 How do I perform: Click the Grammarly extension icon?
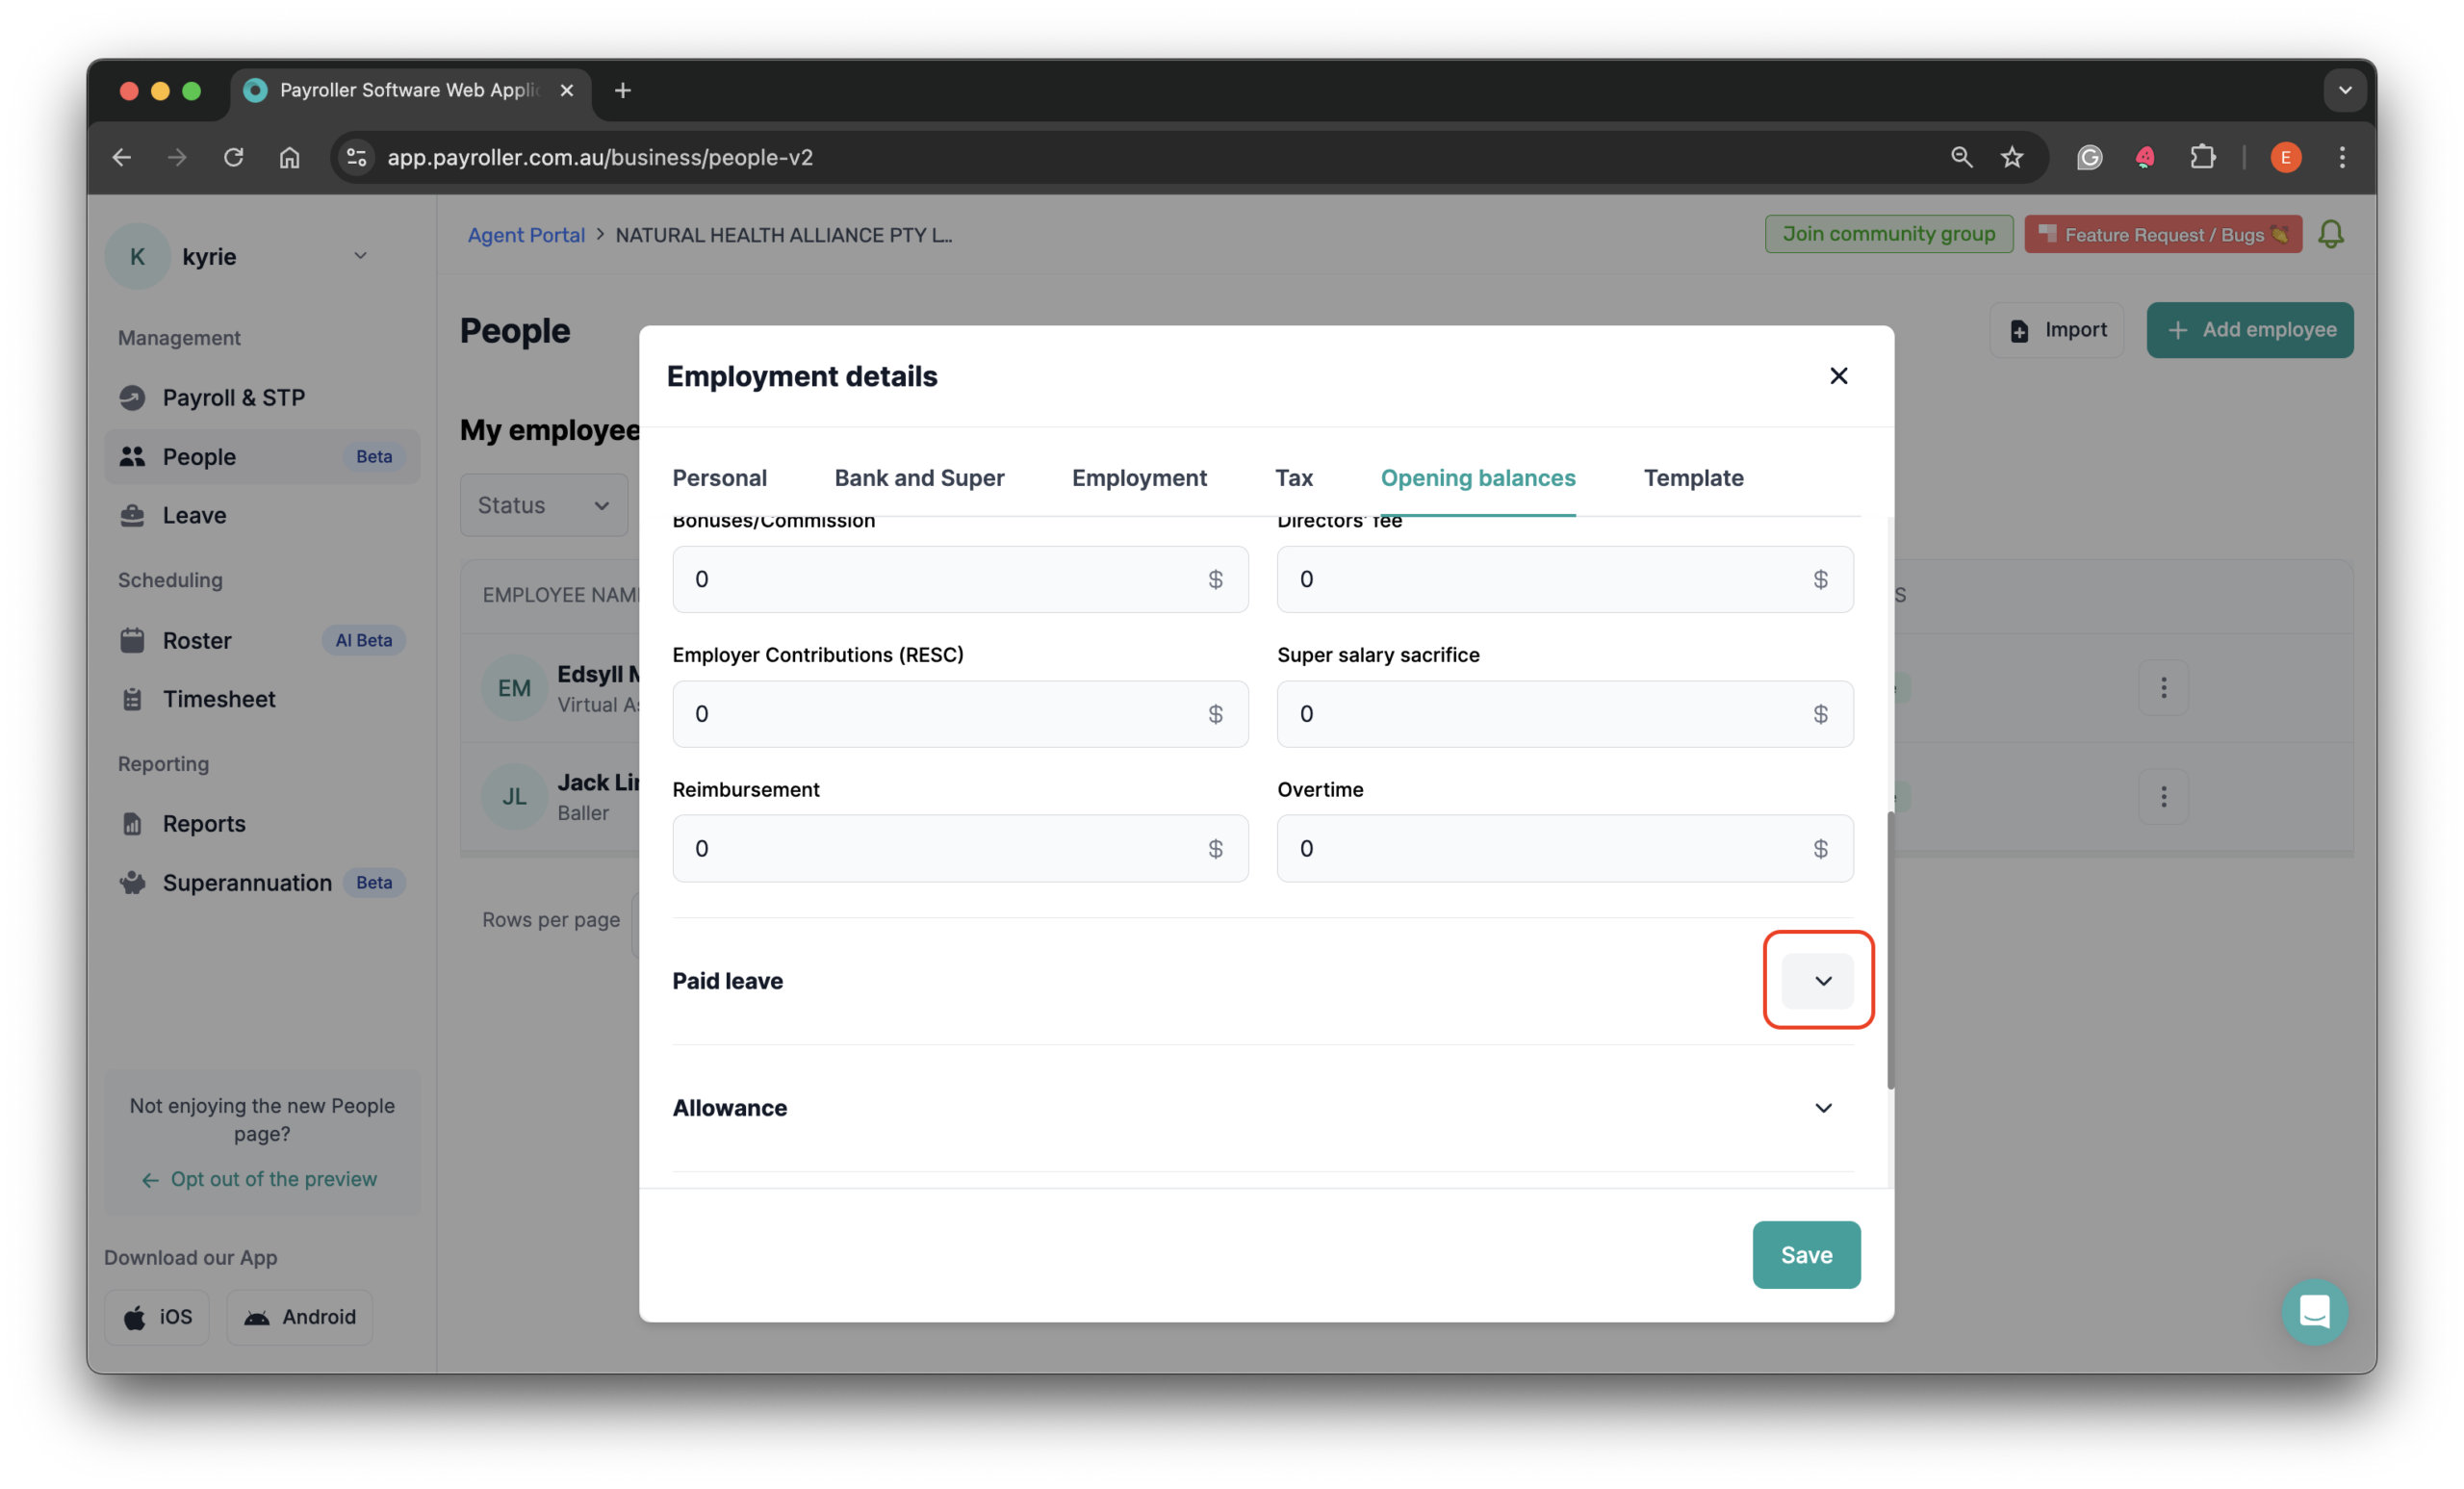click(x=2089, y=157)
